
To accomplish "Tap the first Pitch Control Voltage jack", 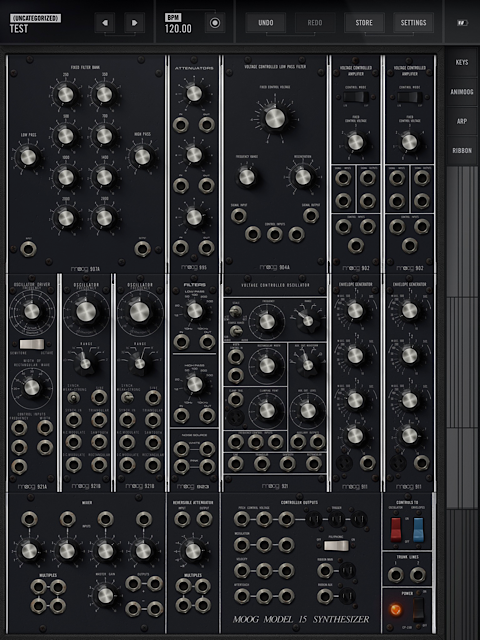I will (x=242, y=519).
